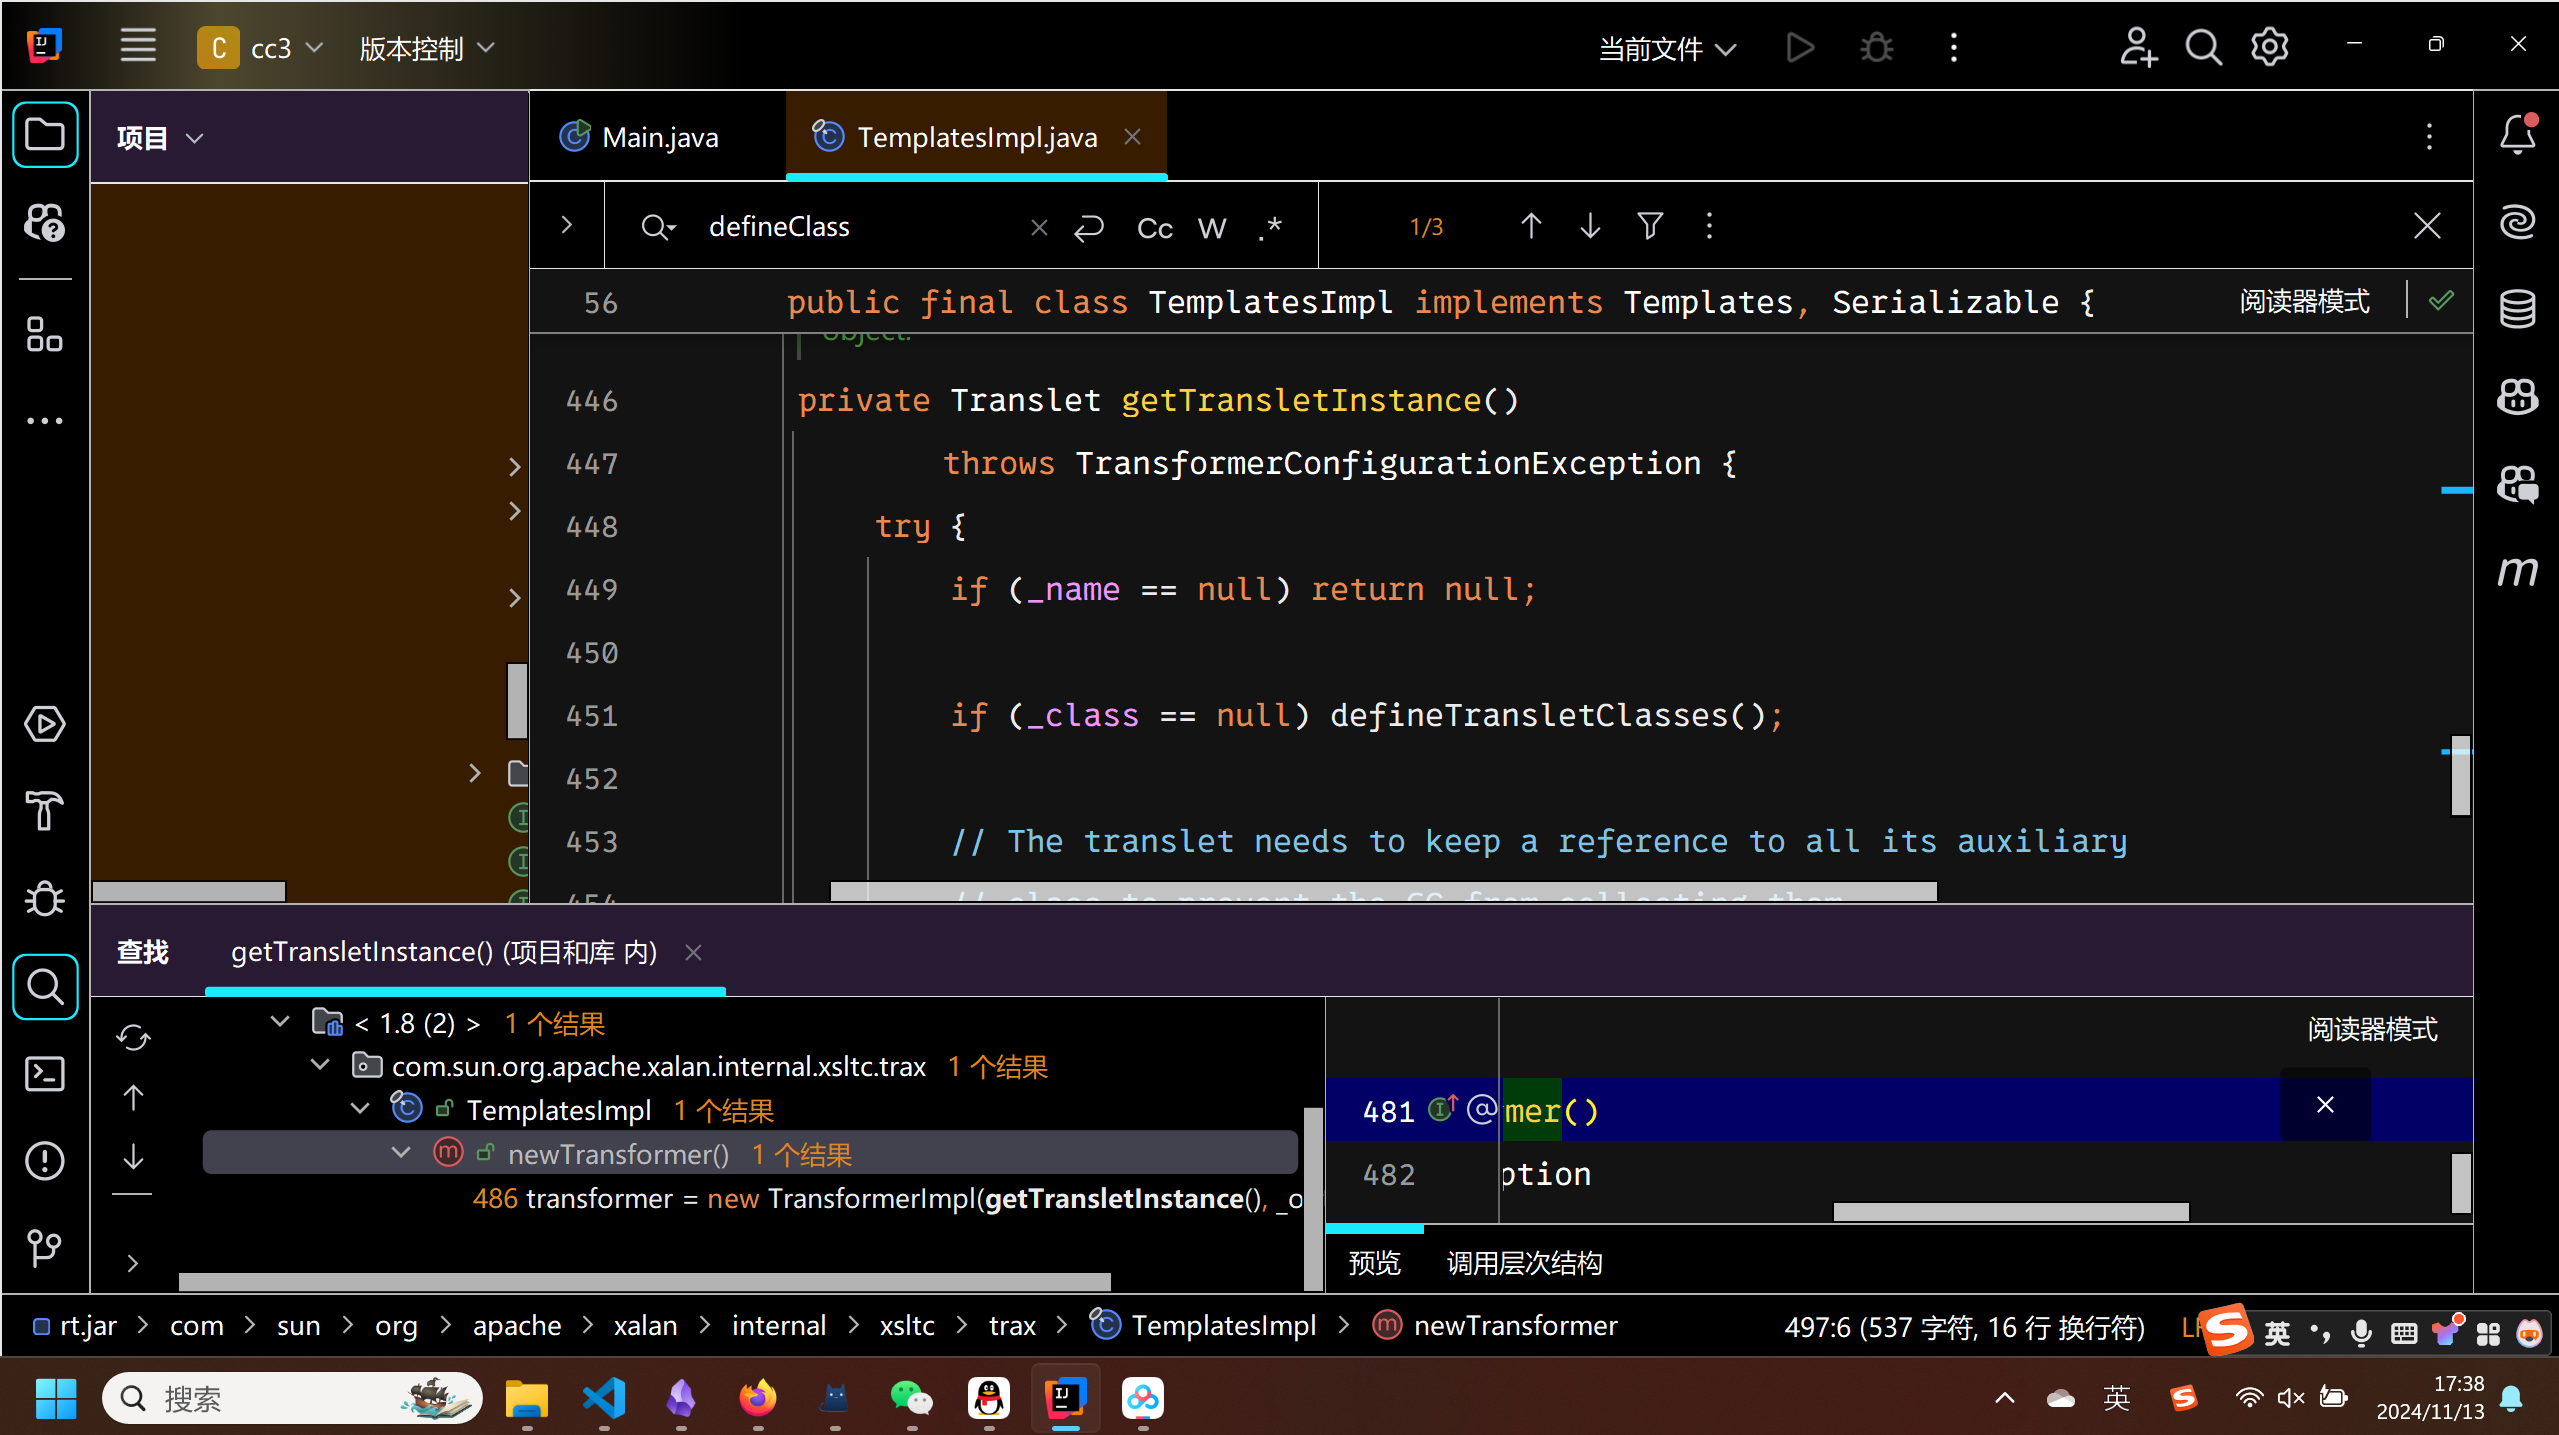Open the Find tool window icon

click(x=45, y=987)
